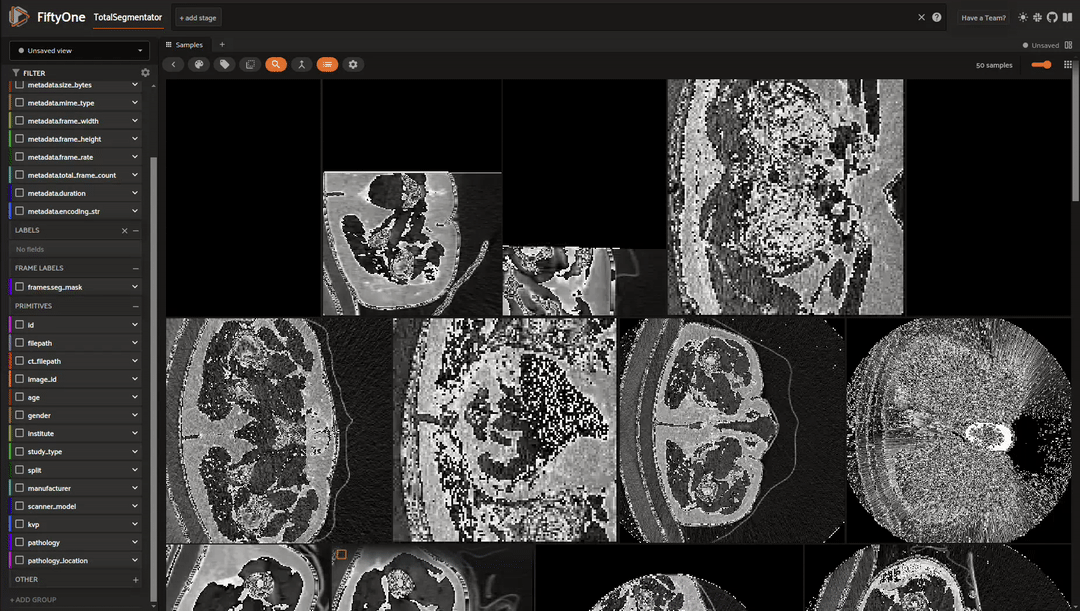Expand the split filter chevron

tap(135, 470)
